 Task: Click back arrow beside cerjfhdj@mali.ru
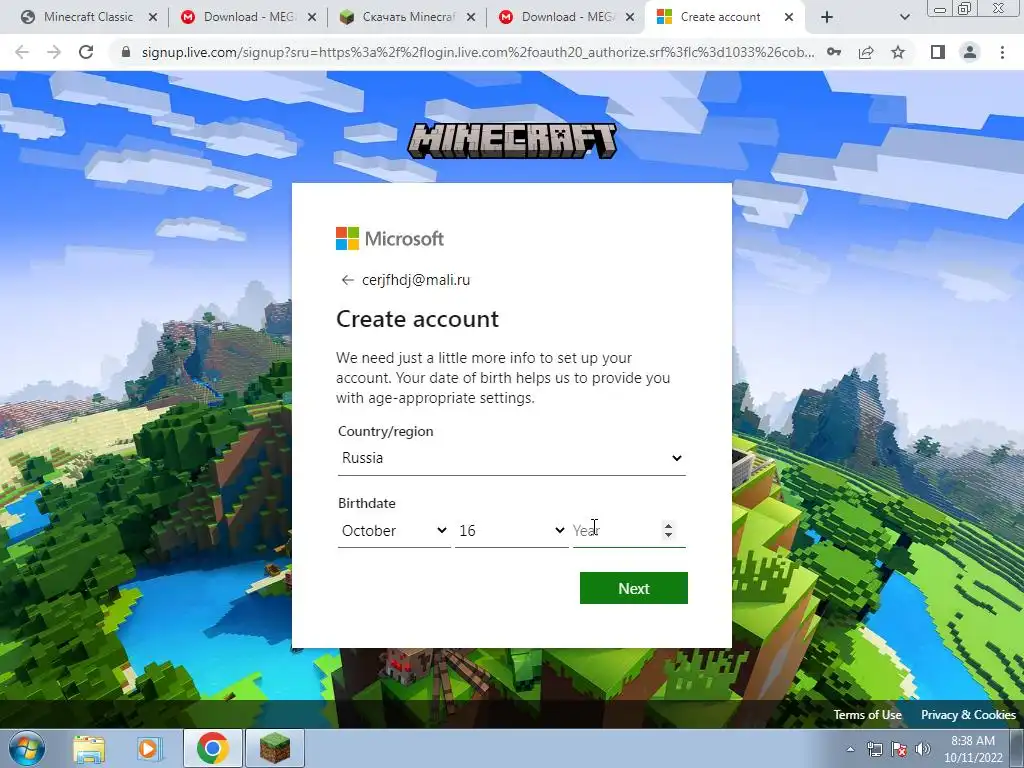(347, 280)
